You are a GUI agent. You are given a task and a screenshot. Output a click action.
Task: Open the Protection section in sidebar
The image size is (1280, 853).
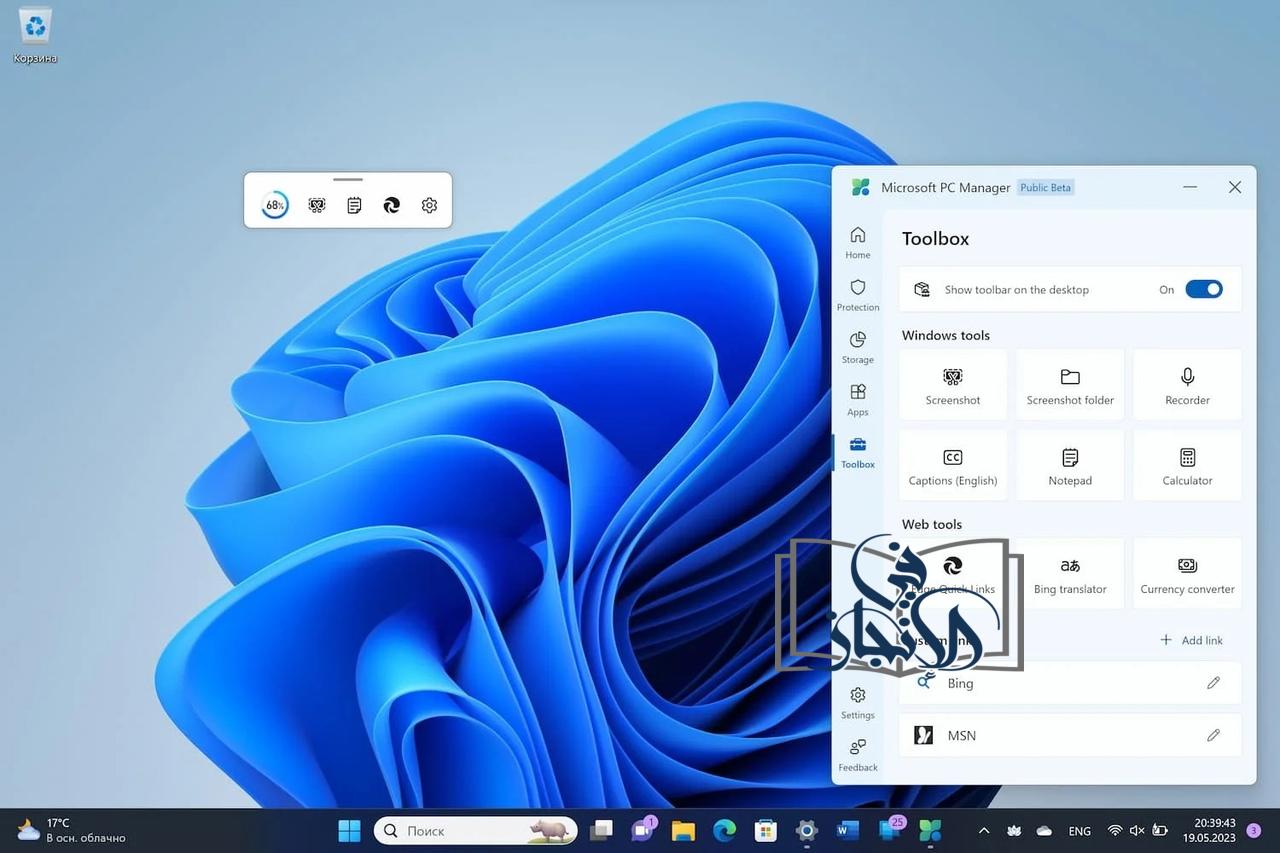858,295
